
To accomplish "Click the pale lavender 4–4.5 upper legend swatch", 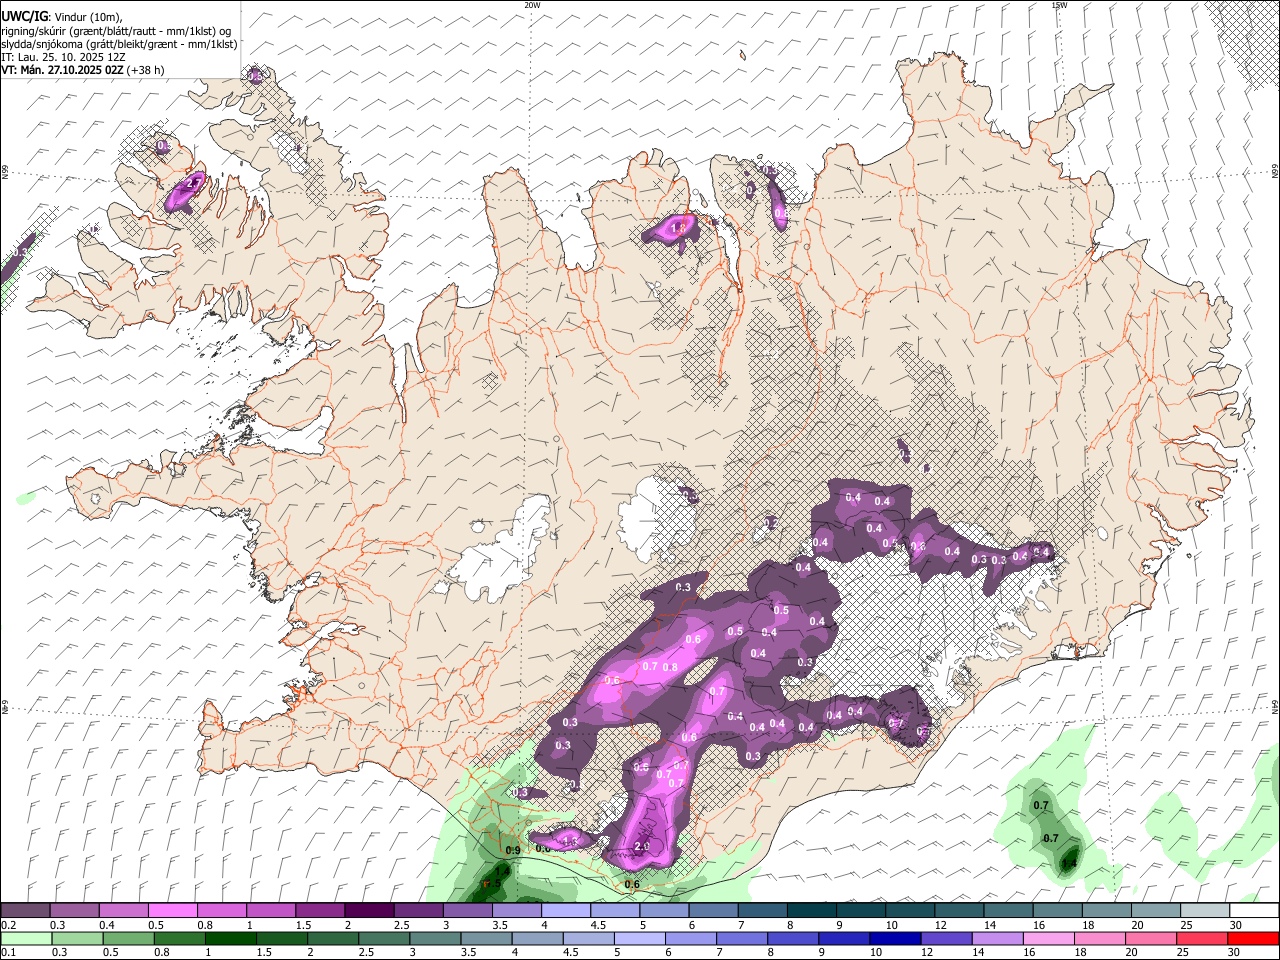I will tap(565, 911).
